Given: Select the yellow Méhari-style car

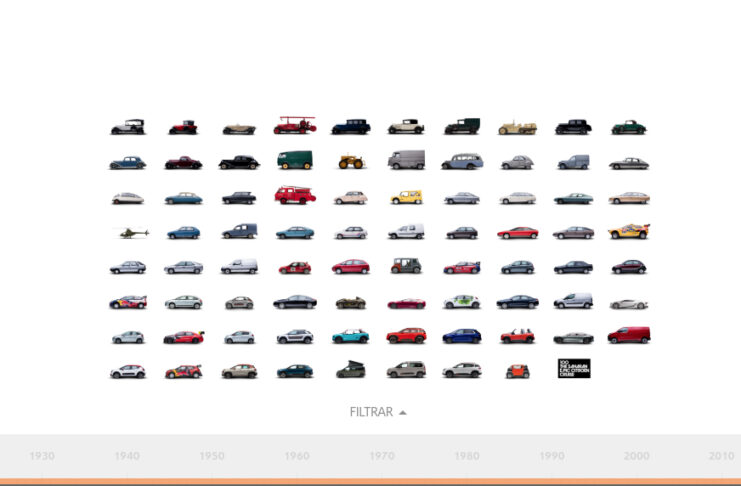Looking at the screenshot, I should [x=406, y=197].
